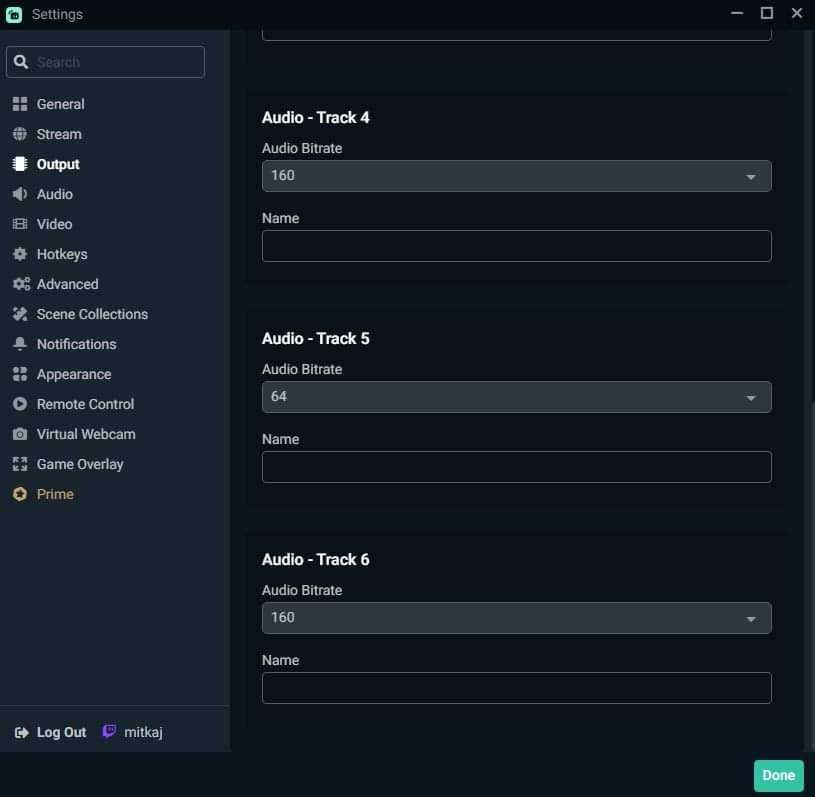Maximize the Settings window
This screenshot has height=797, width=815.
click(766, 13)
